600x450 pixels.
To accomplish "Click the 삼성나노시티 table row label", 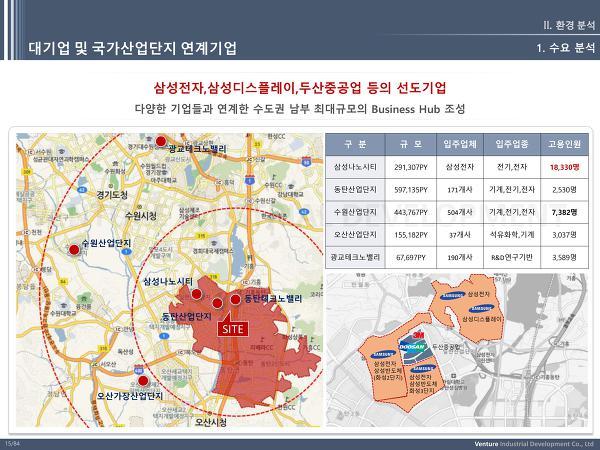I will (x=355, y=167).
